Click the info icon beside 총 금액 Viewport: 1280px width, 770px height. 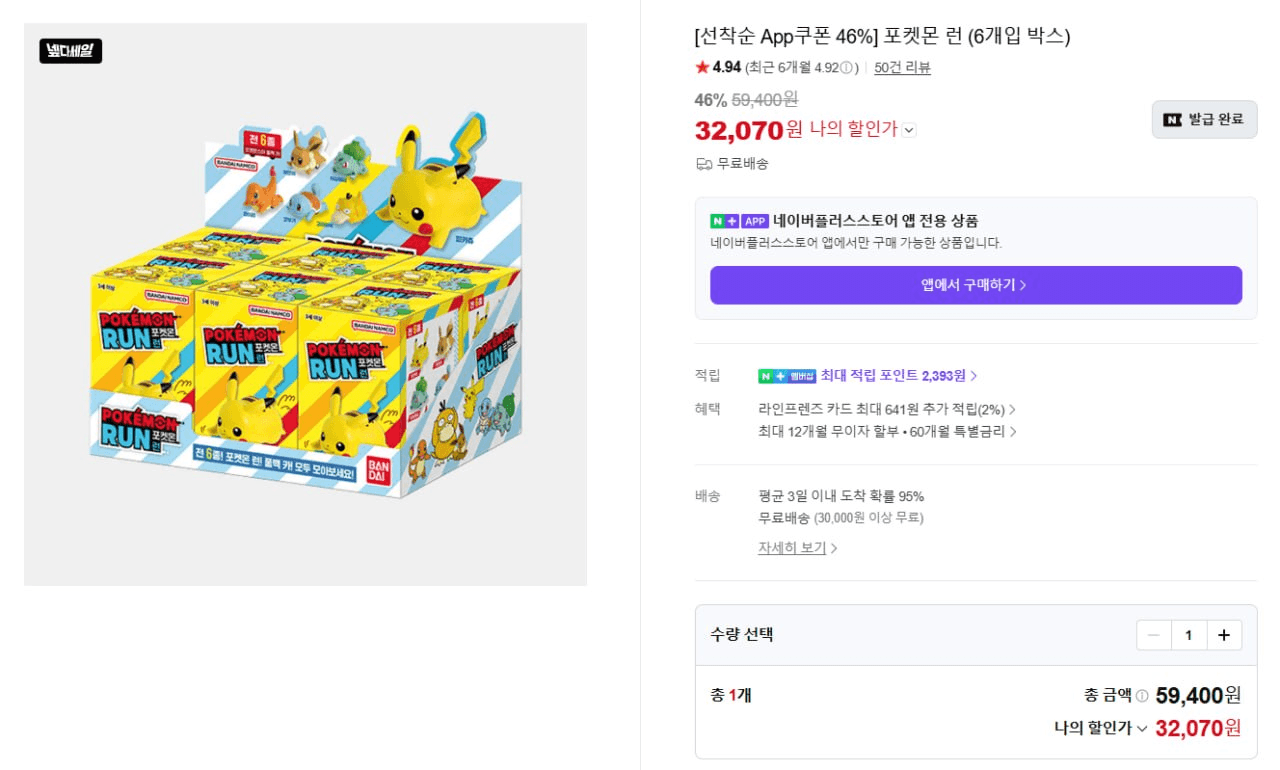point(1142,696)
